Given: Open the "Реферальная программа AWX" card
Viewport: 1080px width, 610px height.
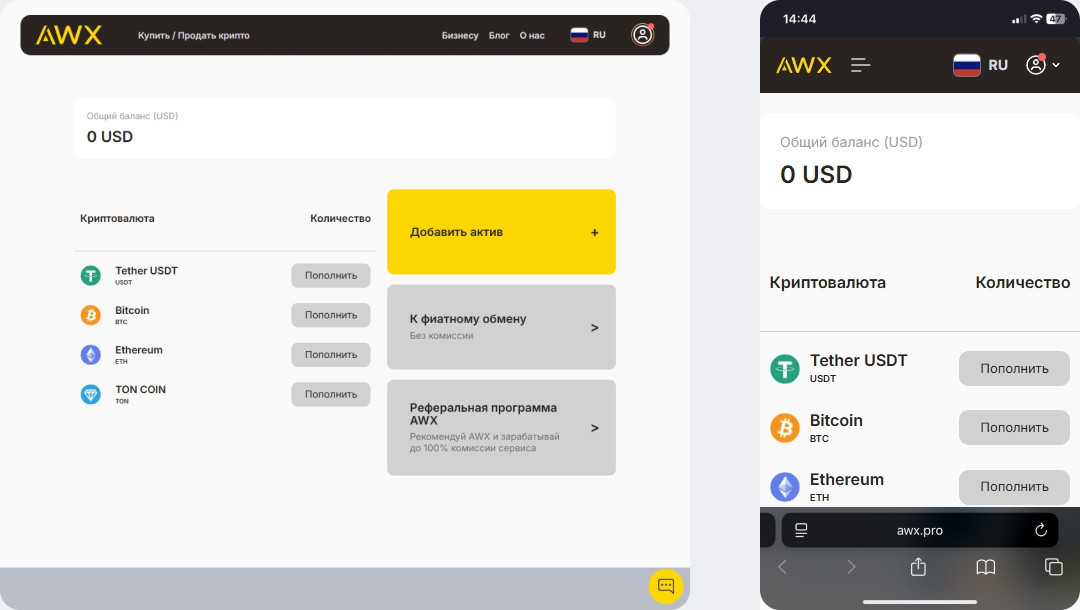Looking at the screenshot, I should [x=501, y=427].
